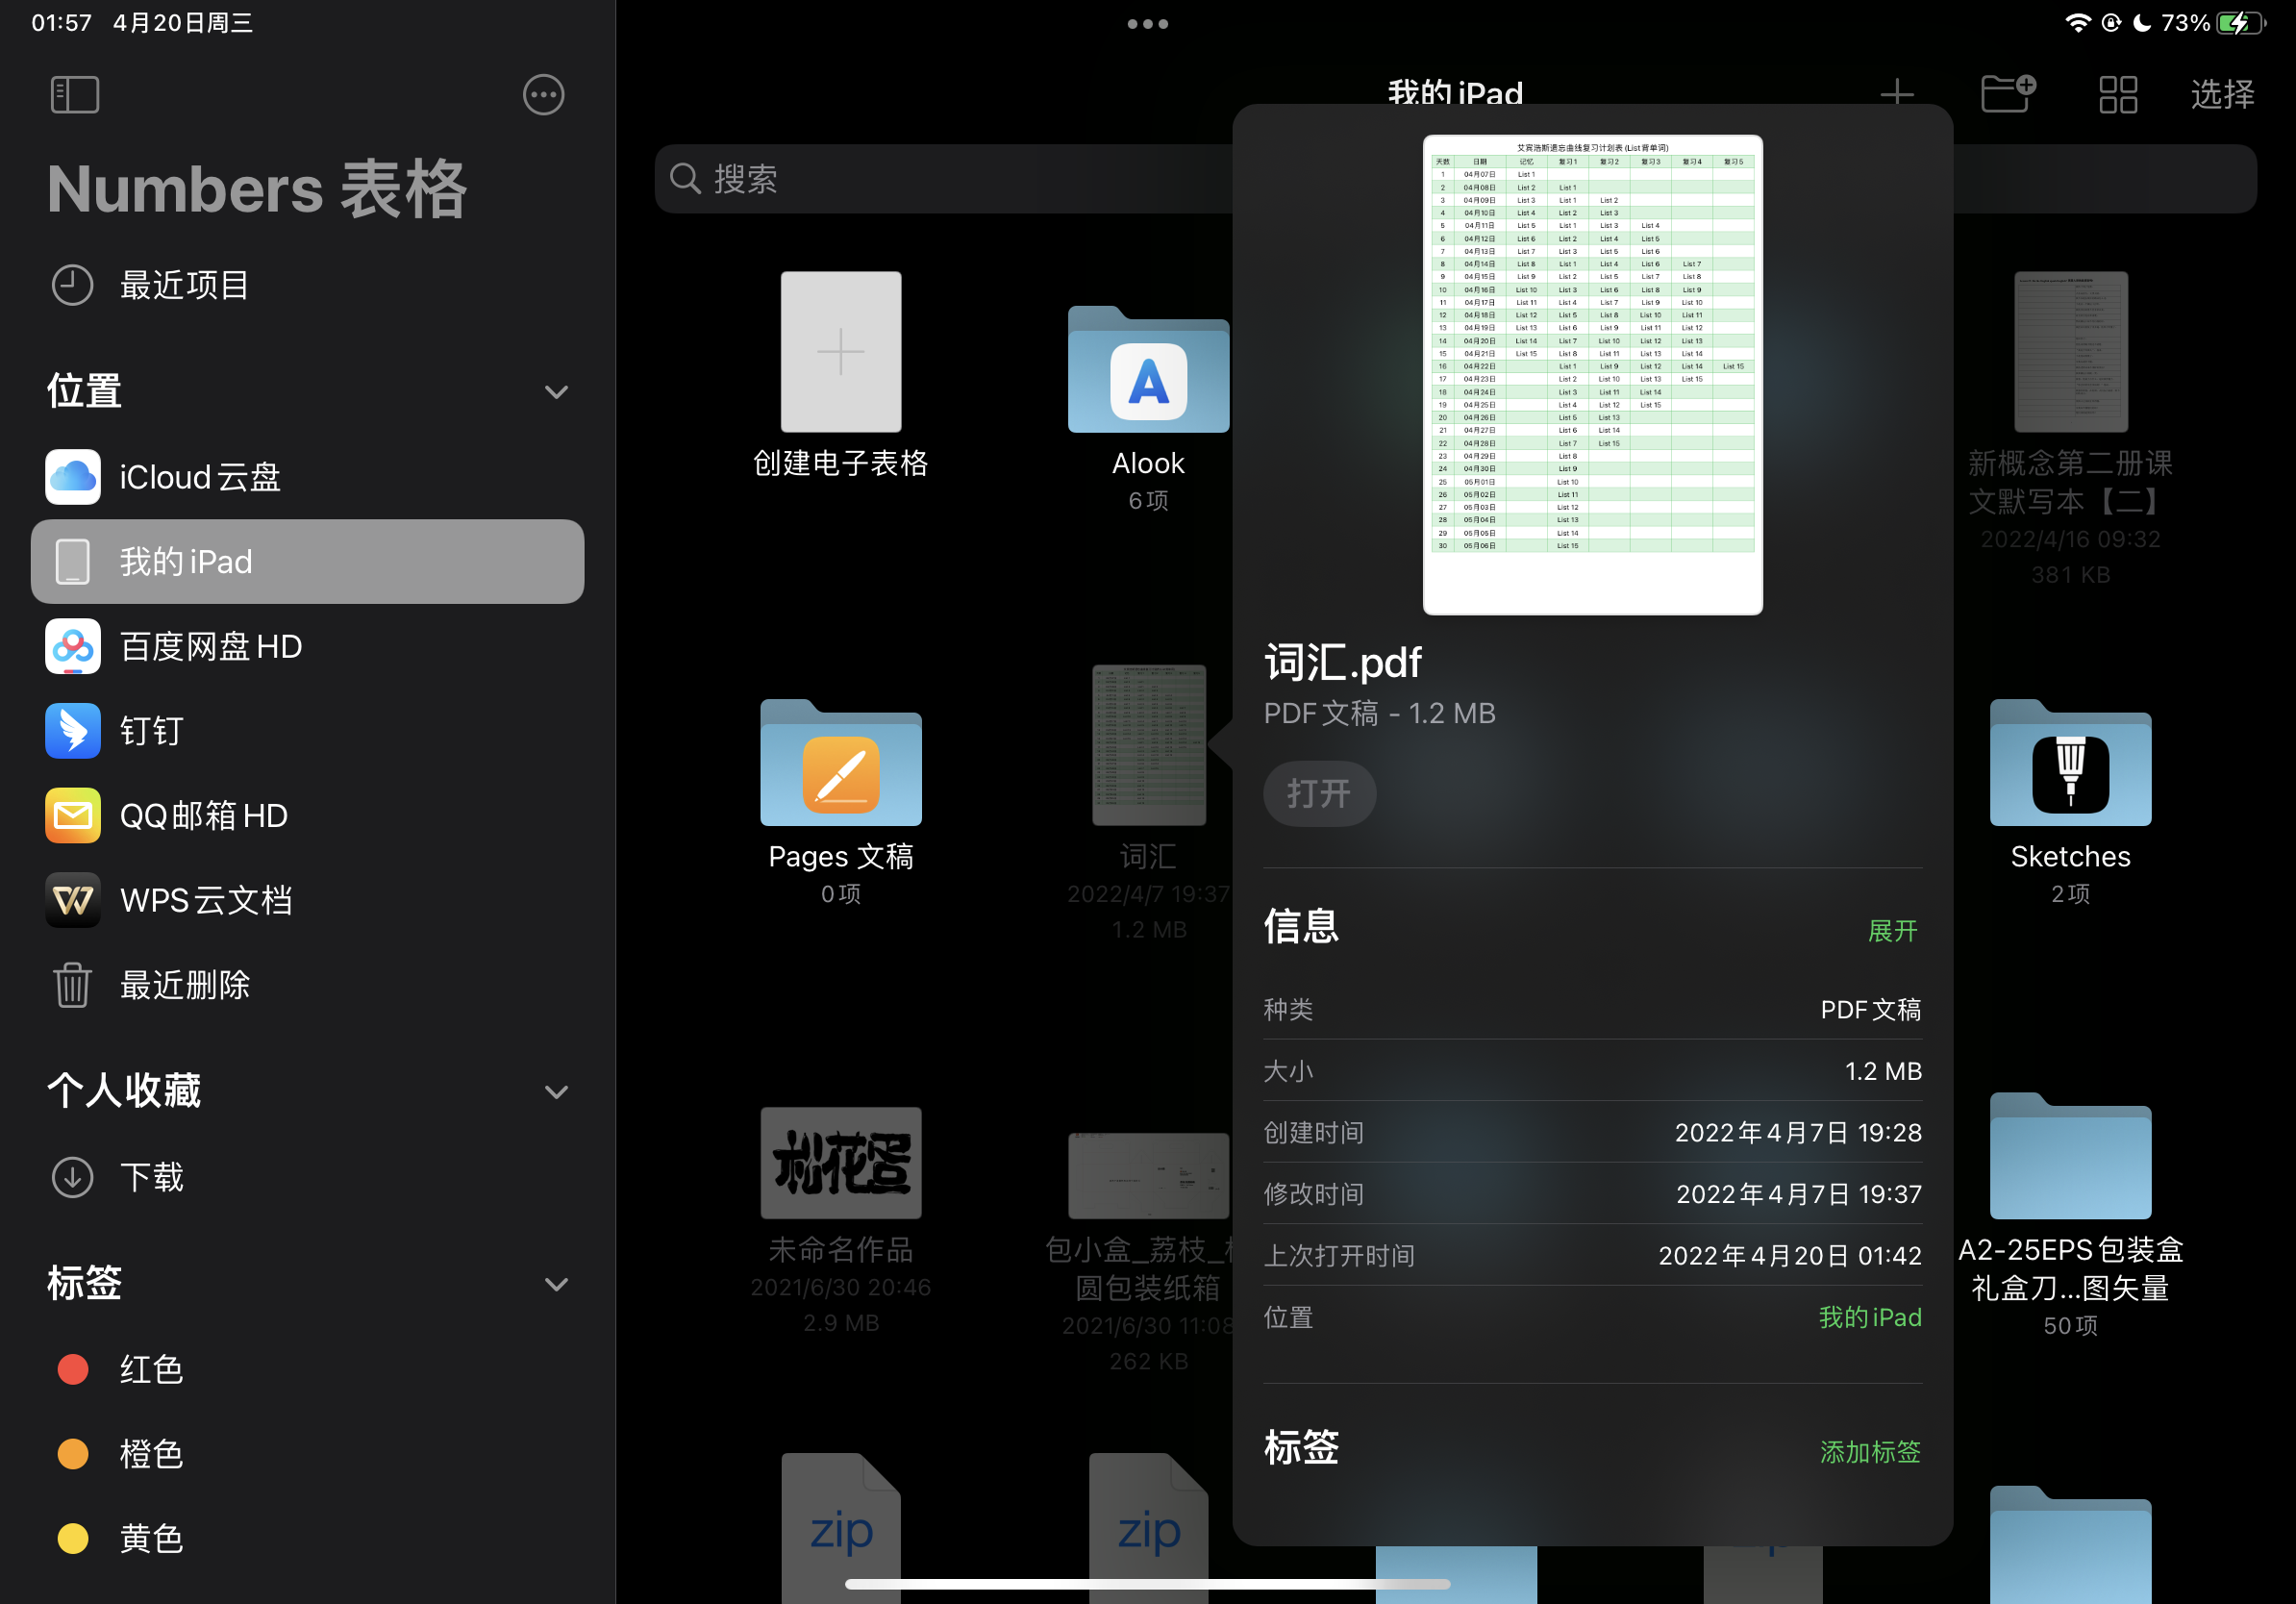Image resolution: width=2296 pixels, height=1604 pixels.
Task: Open iCloud 云盘 location
Action: [200, 477]
